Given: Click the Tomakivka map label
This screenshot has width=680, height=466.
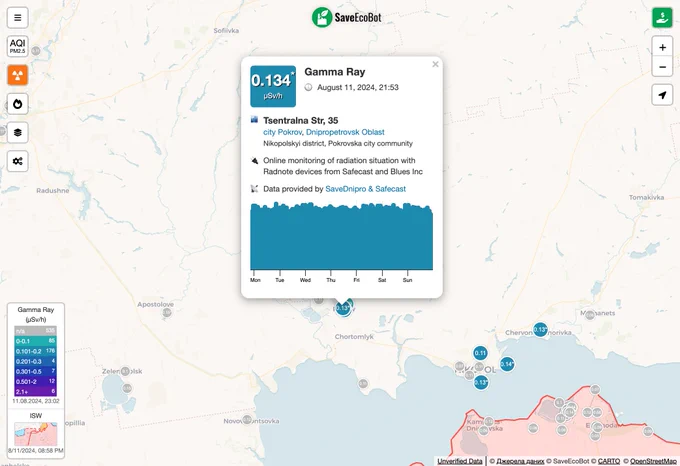Looking at the screenshot, I should (646, 197).
